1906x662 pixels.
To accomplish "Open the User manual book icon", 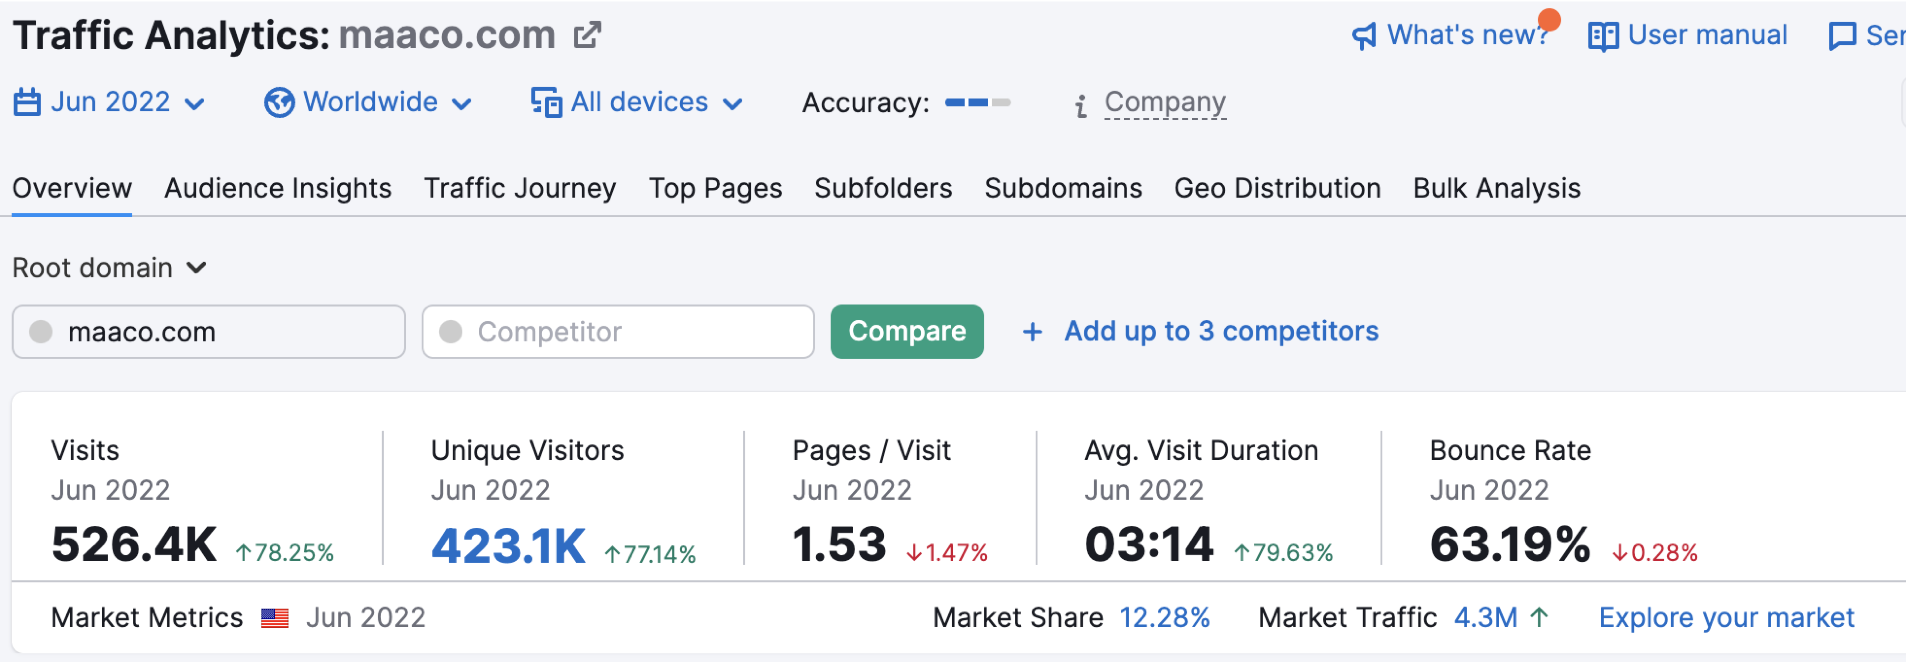I will pyautogui.click(x=1603, y=37).
